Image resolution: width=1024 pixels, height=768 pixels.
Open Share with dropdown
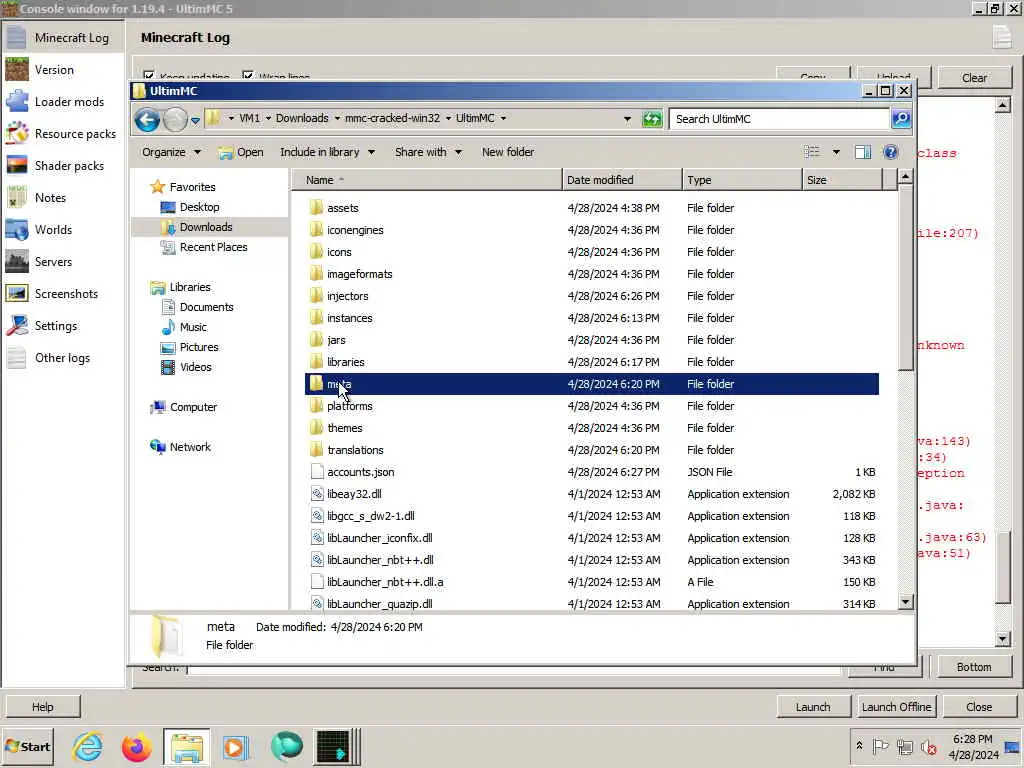[428, 152]
